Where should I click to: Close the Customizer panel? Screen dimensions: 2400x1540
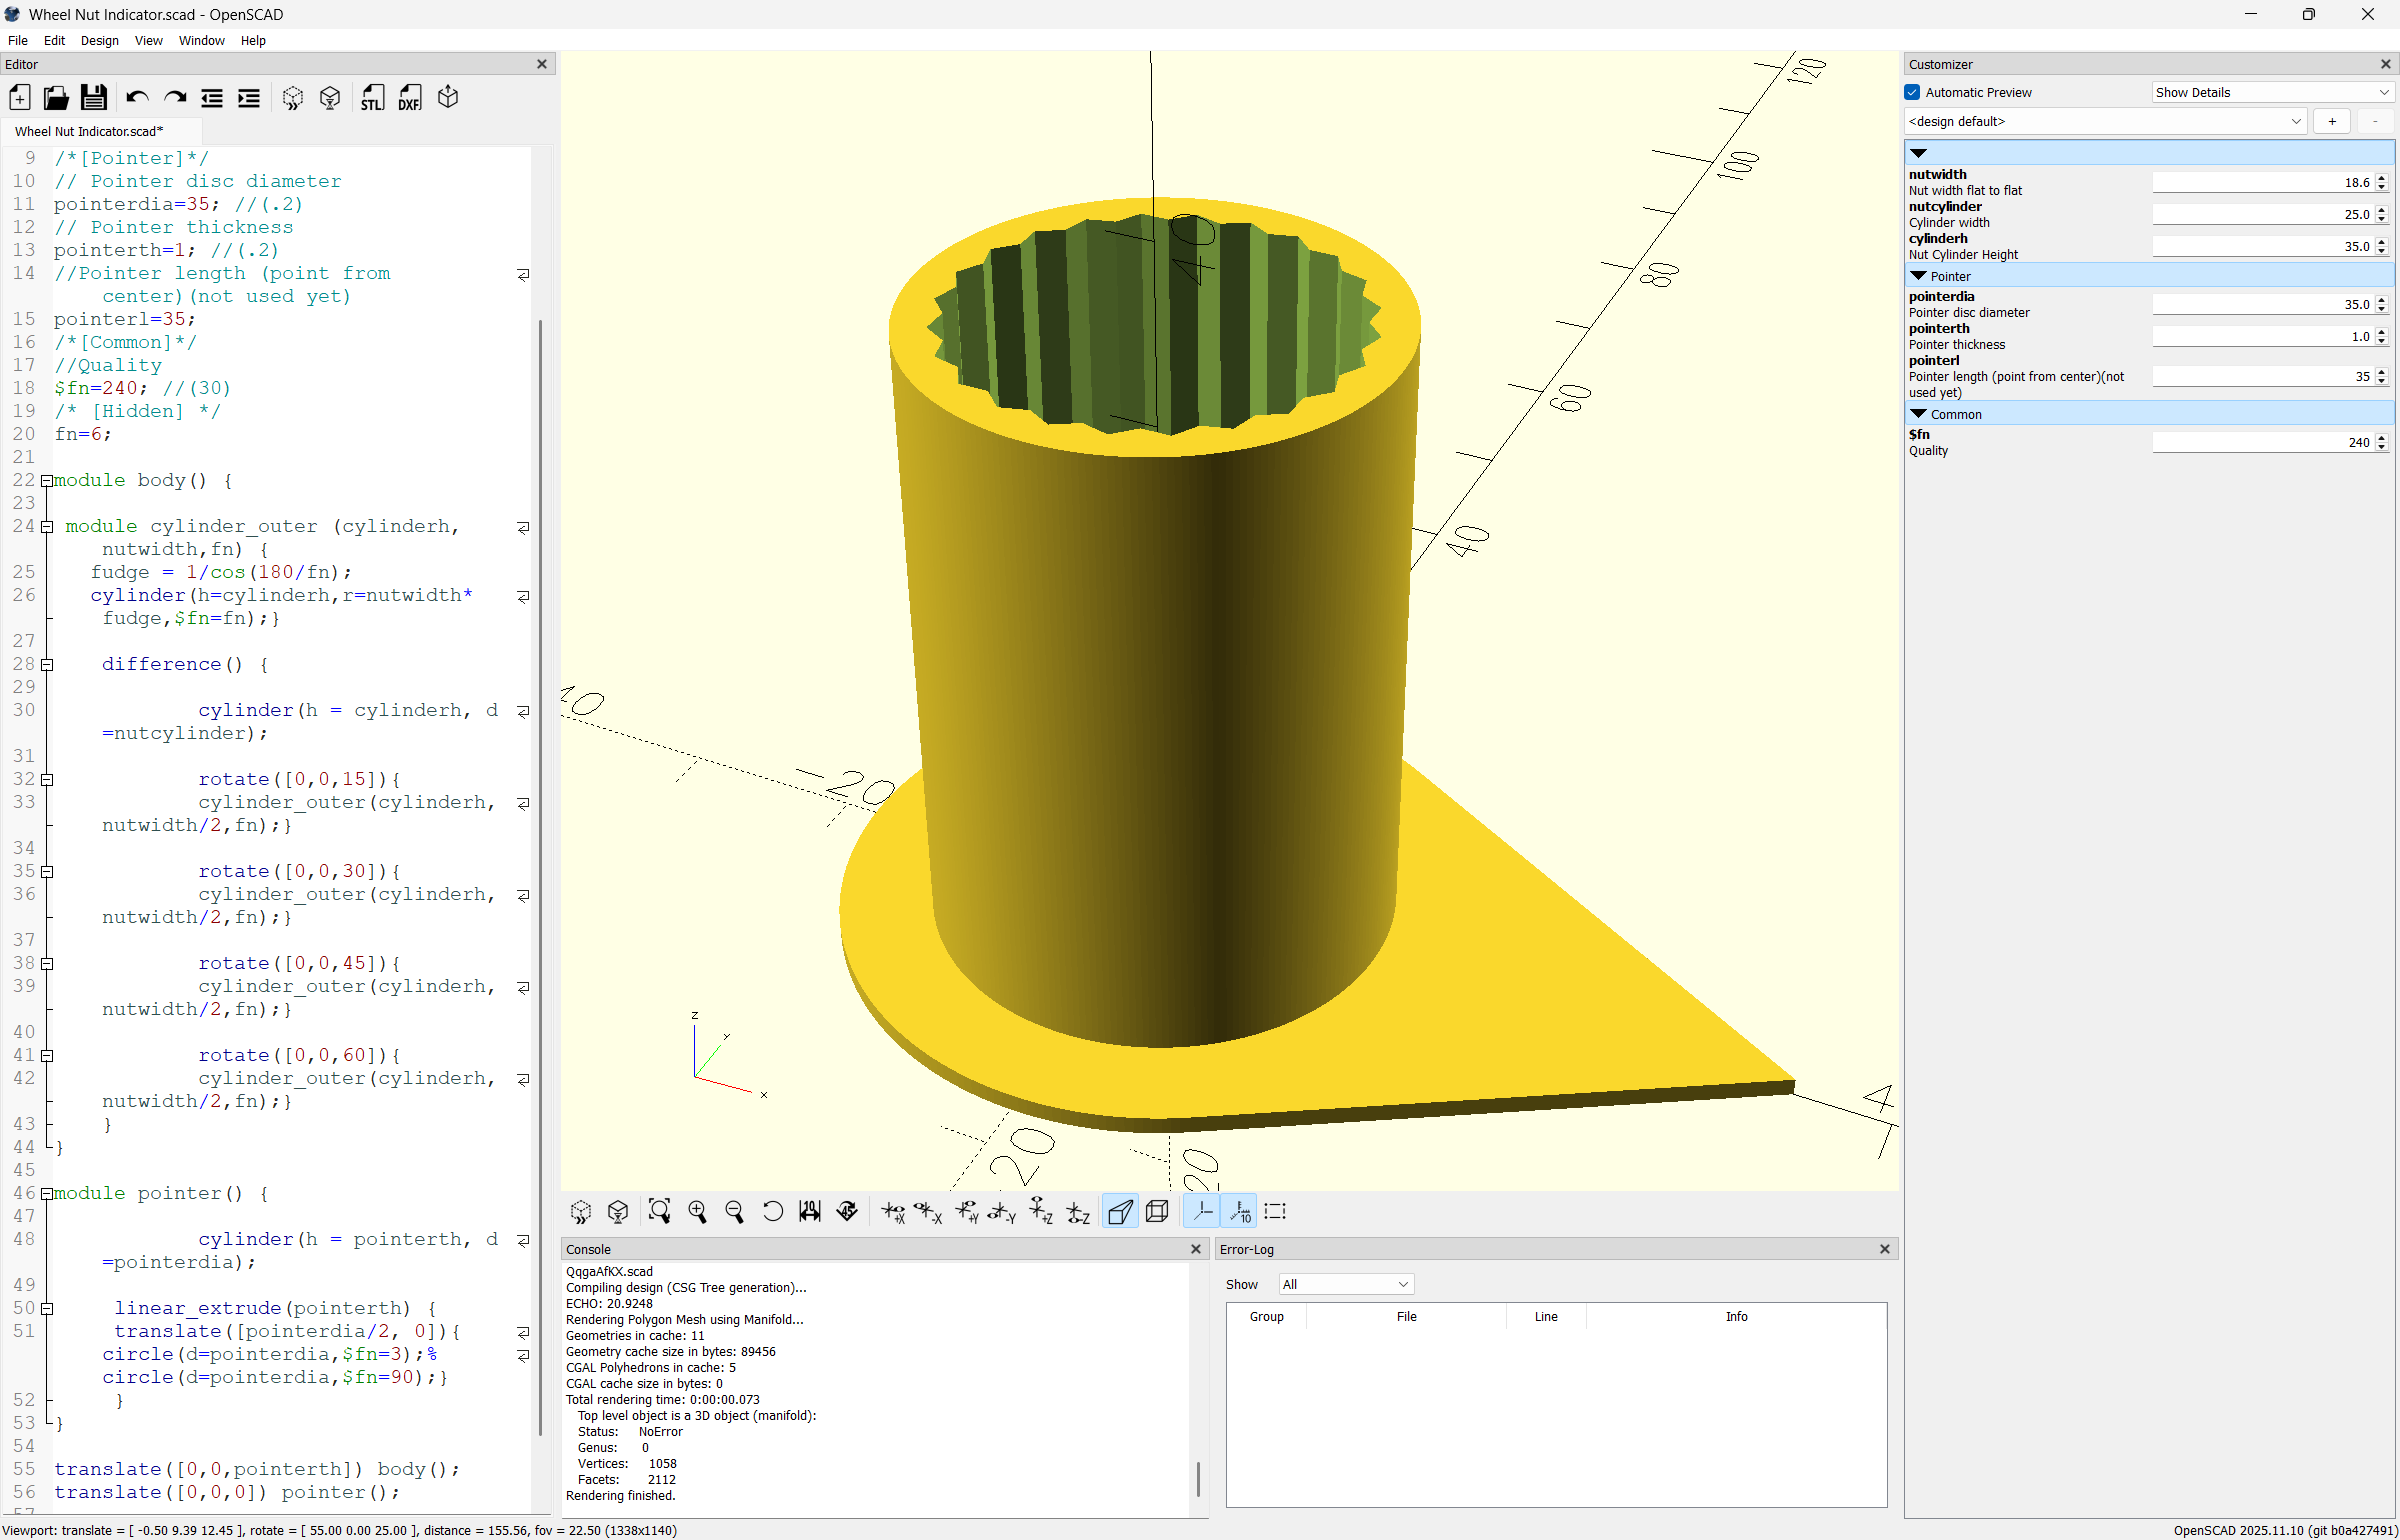tap(2386, 64)
